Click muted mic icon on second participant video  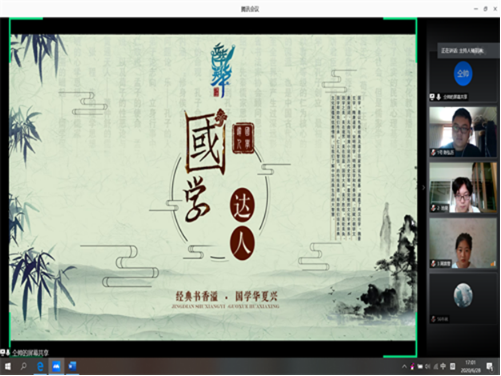pyautogui.click(x=433, y=208)
